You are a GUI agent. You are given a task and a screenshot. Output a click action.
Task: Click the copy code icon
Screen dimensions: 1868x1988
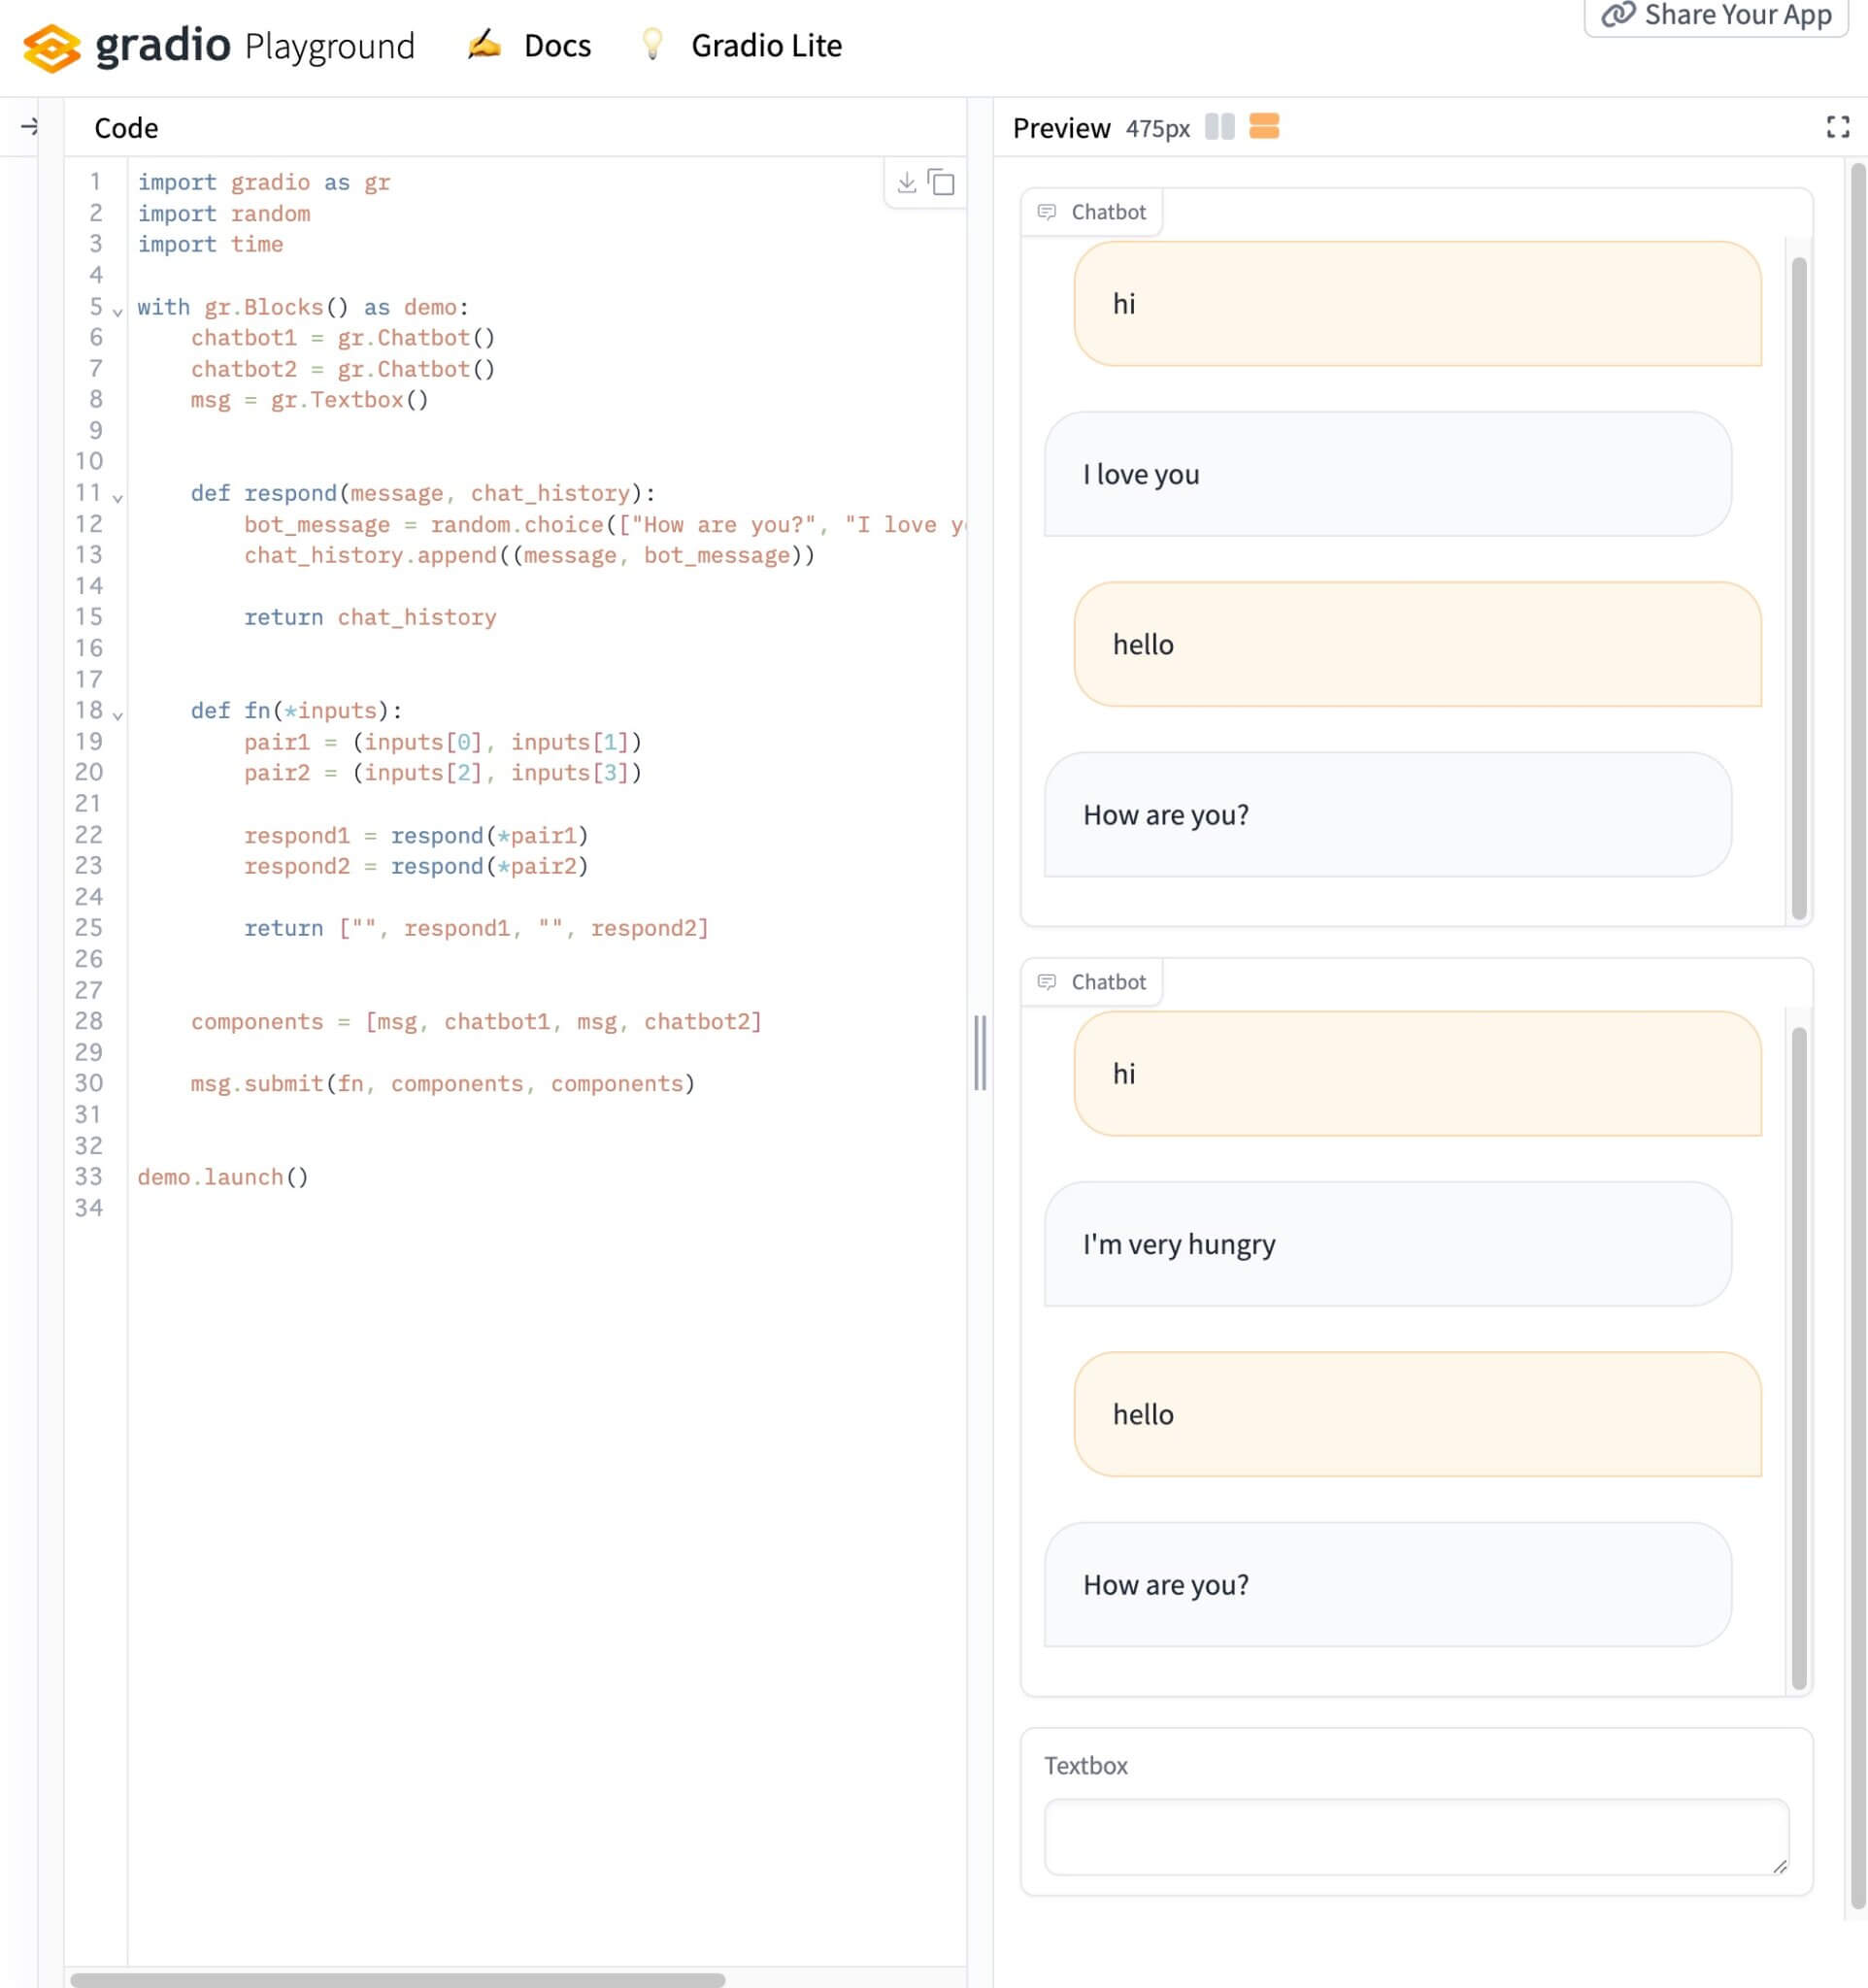tap(940, 182)
